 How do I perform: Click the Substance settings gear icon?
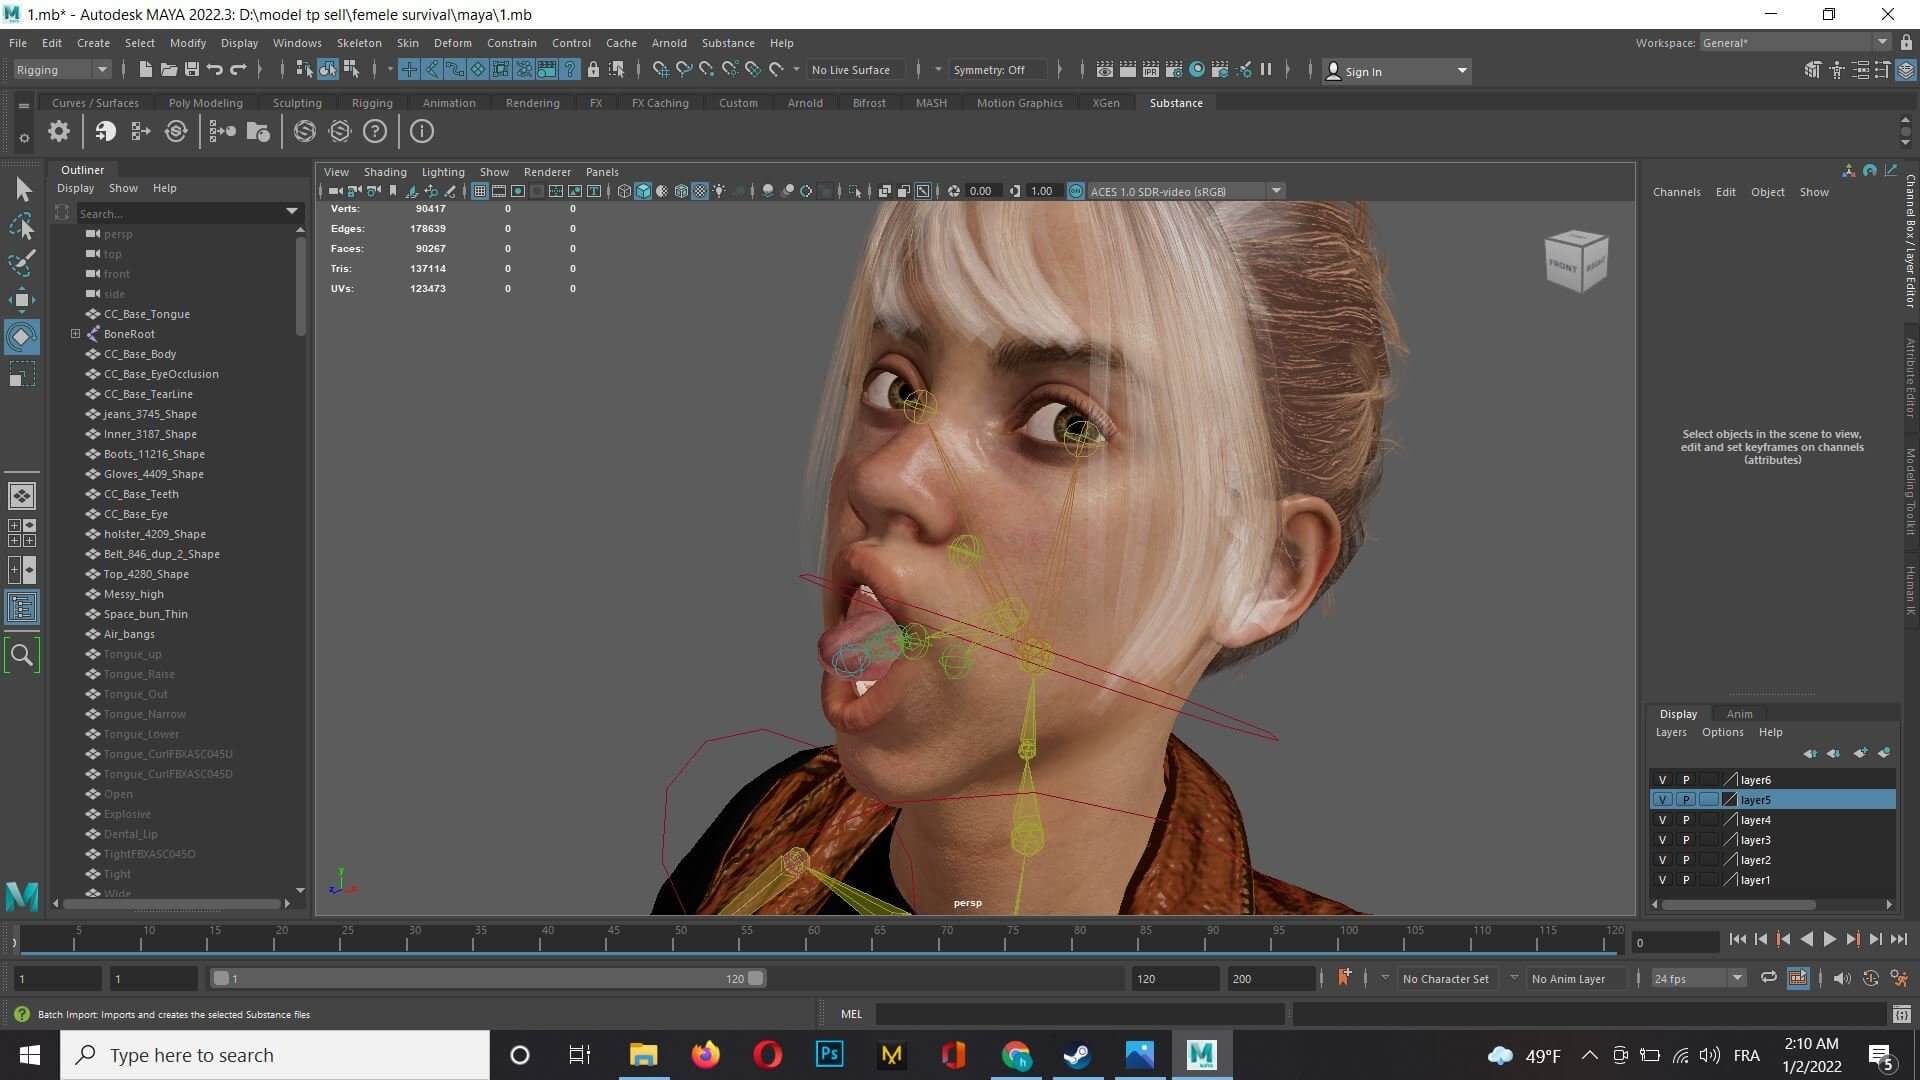click(x=59, y=131)
